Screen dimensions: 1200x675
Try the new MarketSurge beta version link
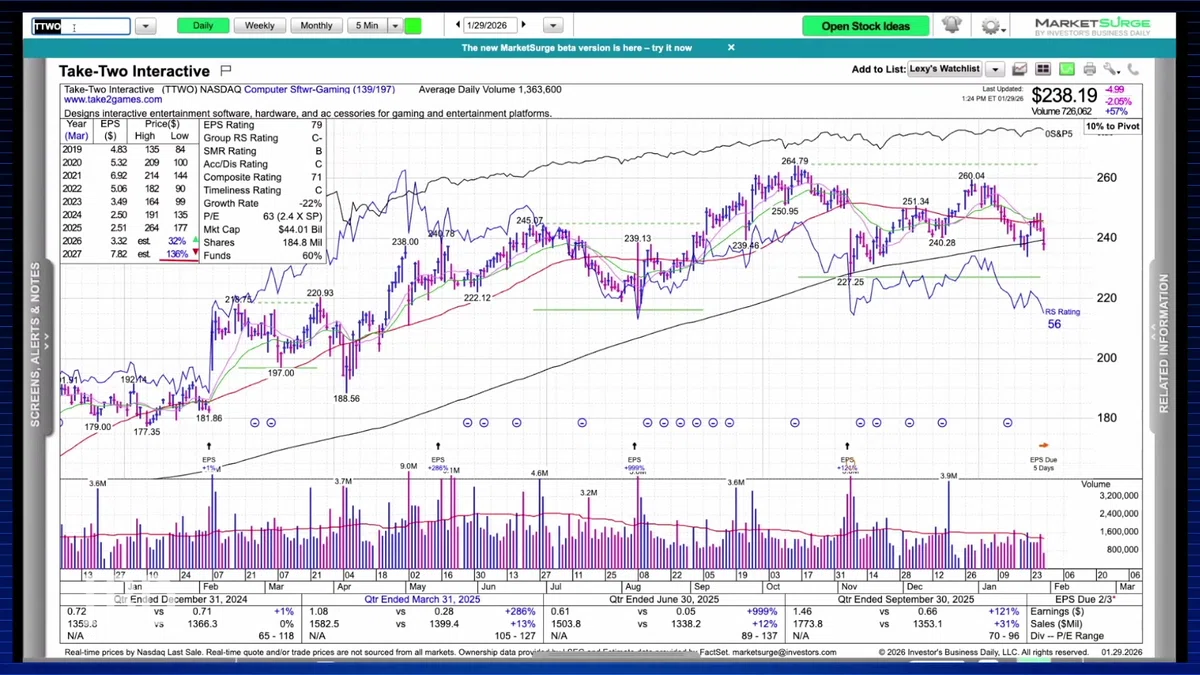(576, 47)
